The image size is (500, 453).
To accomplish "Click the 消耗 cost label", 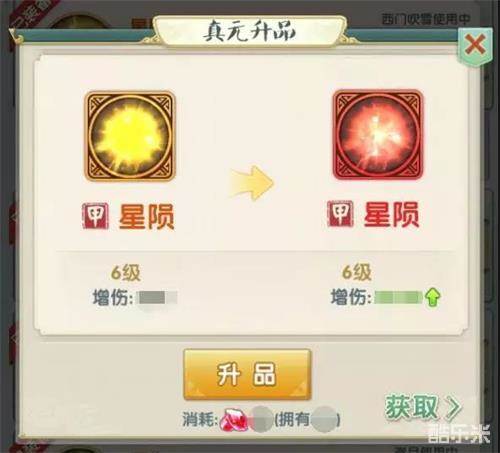I will pos(200,419).
